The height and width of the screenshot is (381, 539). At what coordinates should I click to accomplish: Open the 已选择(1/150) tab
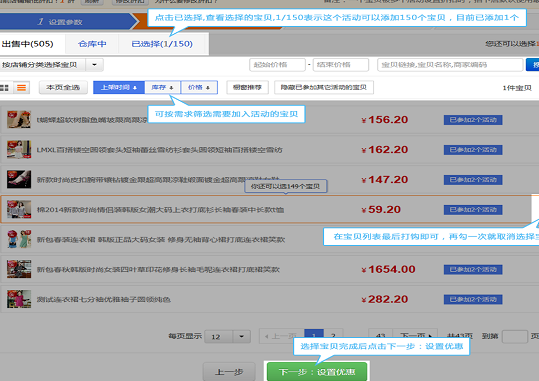[162, 44]
